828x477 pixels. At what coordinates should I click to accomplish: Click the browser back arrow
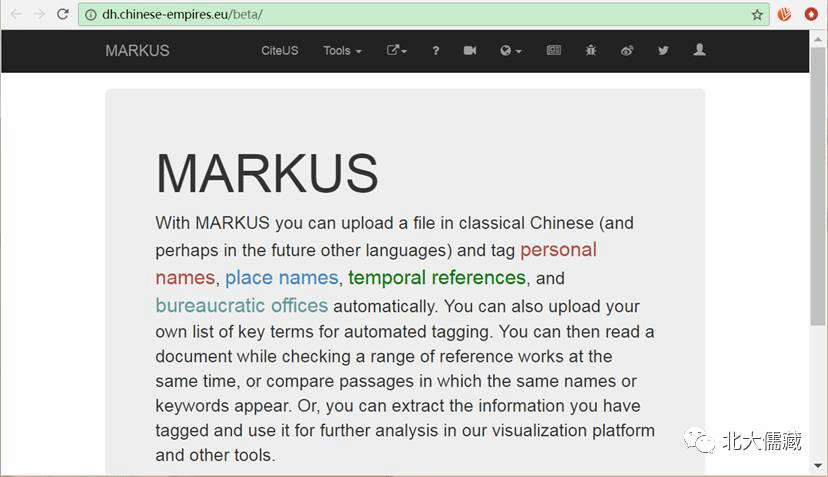[x=15, y=14]
